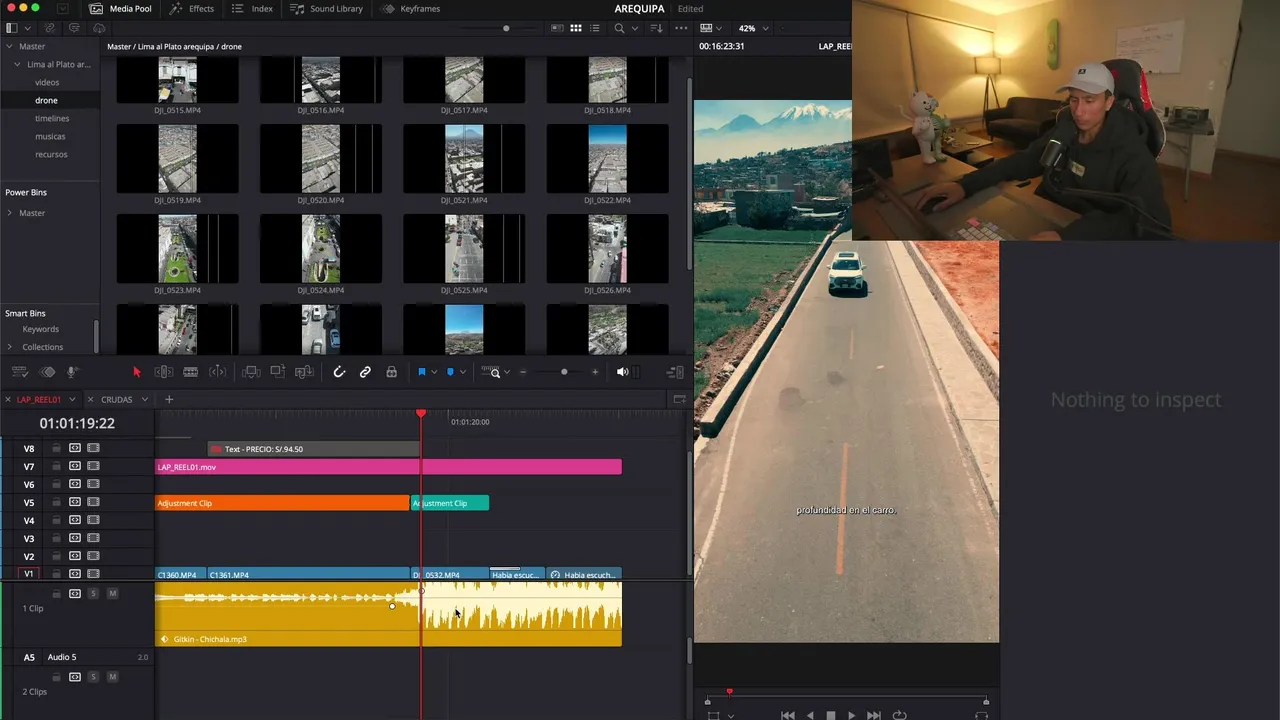Select the V1 track destination box
This screenshot has width=1280, height=720.
point(29,574)
